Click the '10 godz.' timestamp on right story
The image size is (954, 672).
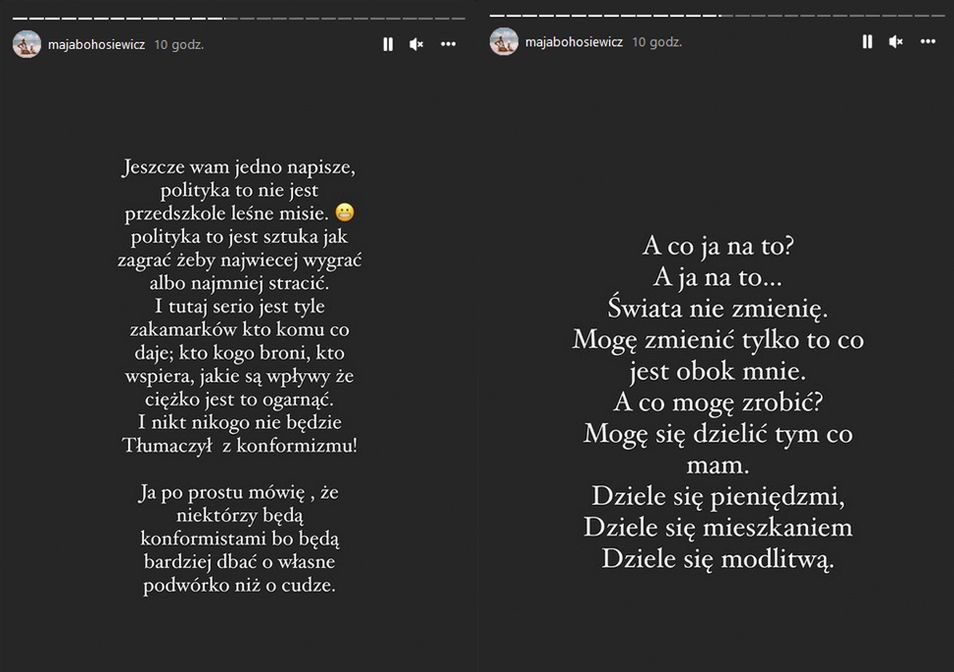click(657, 42)
